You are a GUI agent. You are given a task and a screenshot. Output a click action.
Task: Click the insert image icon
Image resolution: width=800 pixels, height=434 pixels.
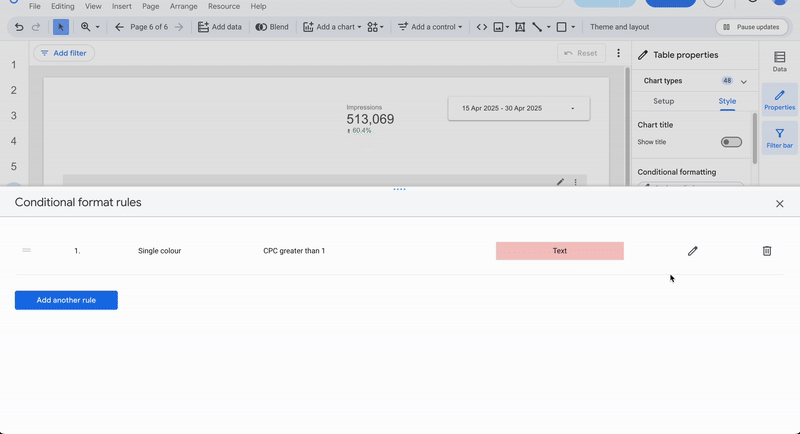click(498, 27)
